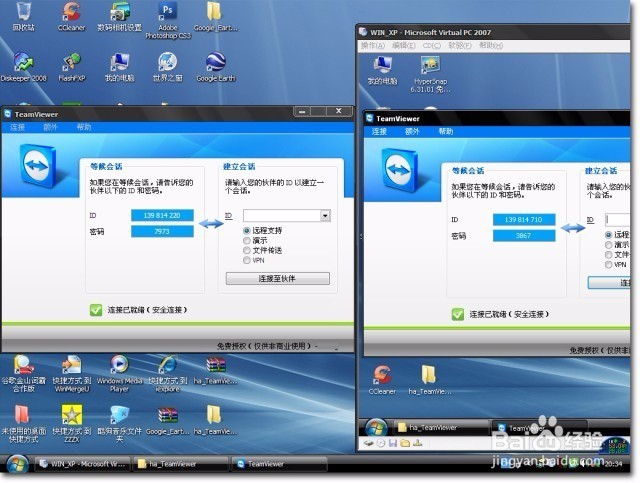Open unused desktop shortcuts folder icon
The height and width of the screenshot is (483, 640).
coord(23,424)
